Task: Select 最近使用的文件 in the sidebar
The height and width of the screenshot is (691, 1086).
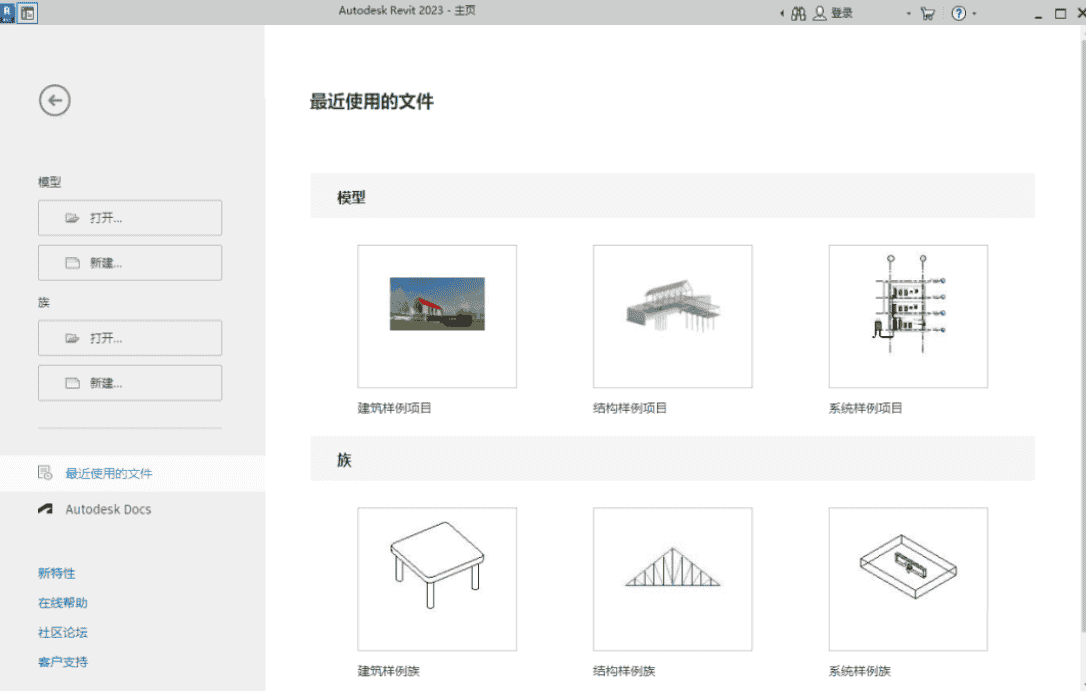Action: pos(109,473)
